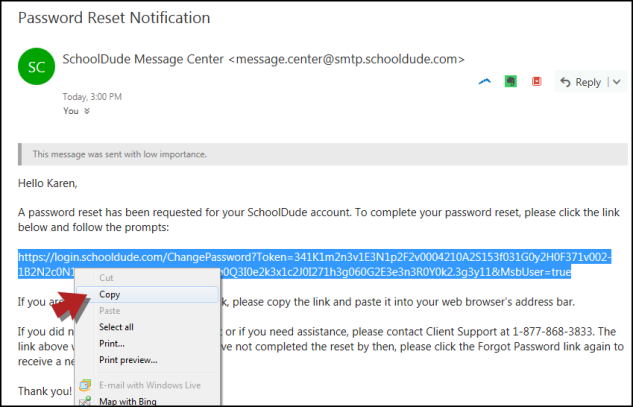Click the blue like/thumbs-up icon

click(x=484, y=82)
